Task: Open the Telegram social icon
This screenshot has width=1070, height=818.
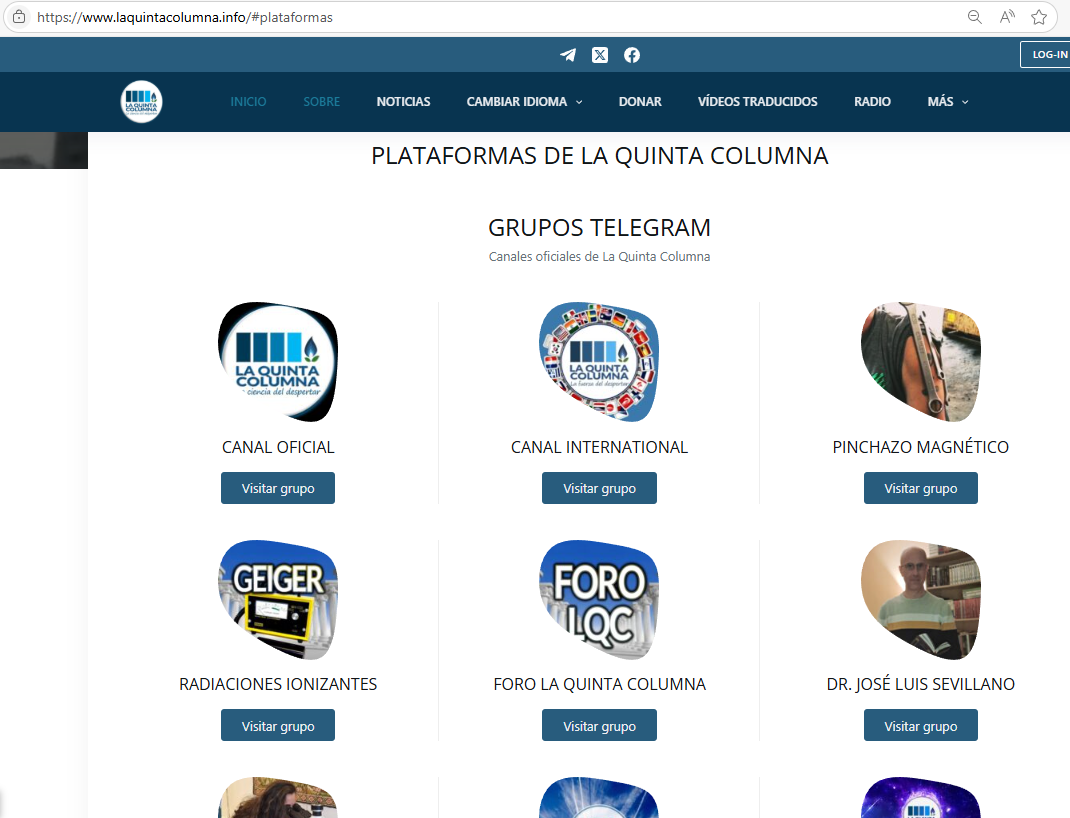Action: pyautogui.click(x=567, y=55)
